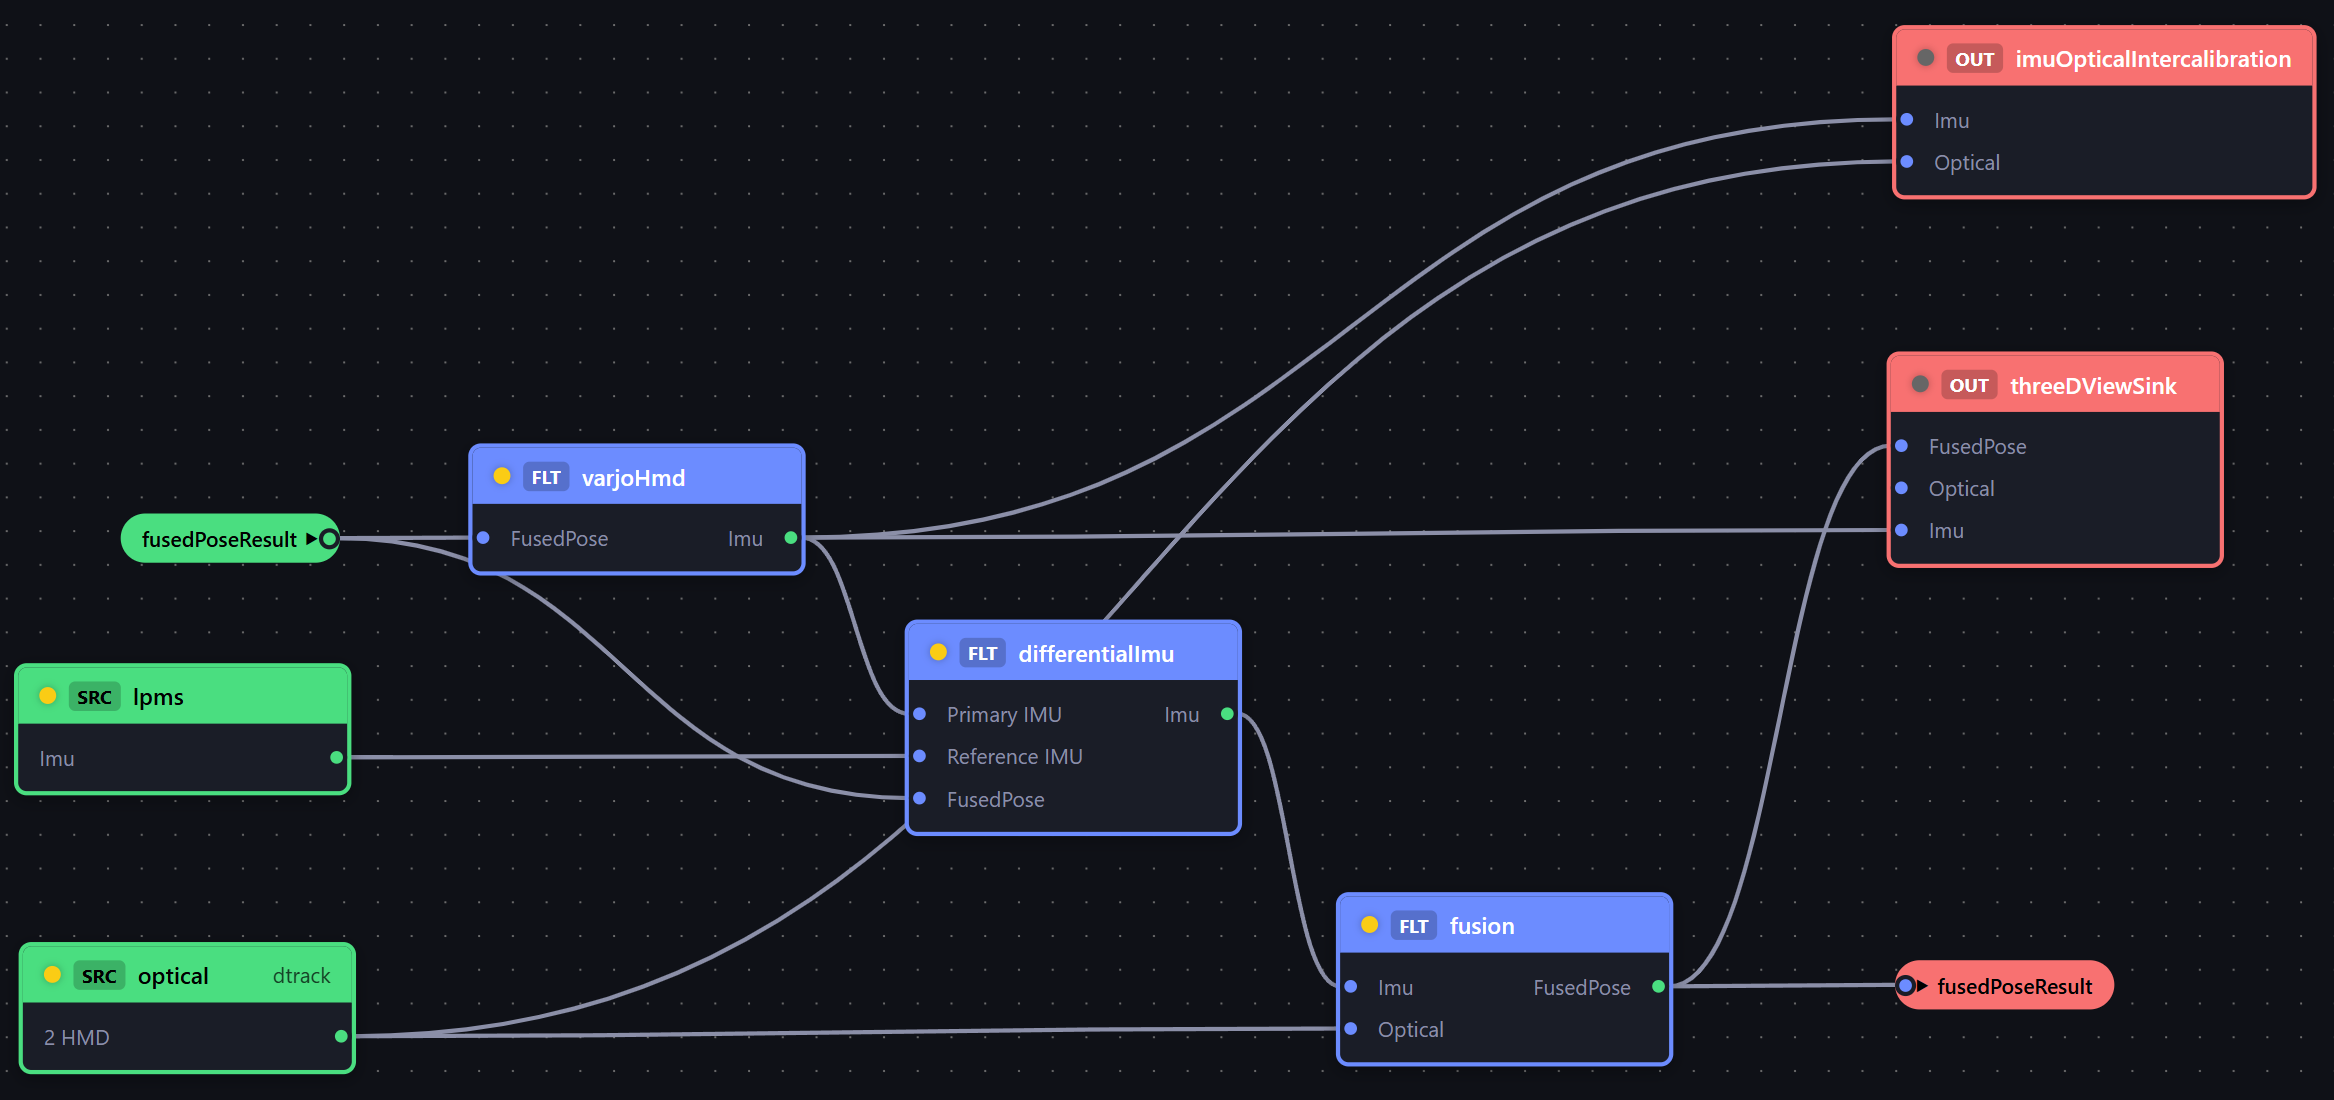Click the FLT badge on fusion node
Image resolution: width=2334 pixels, height=1100 pixels.
[x=1414, y=926]
